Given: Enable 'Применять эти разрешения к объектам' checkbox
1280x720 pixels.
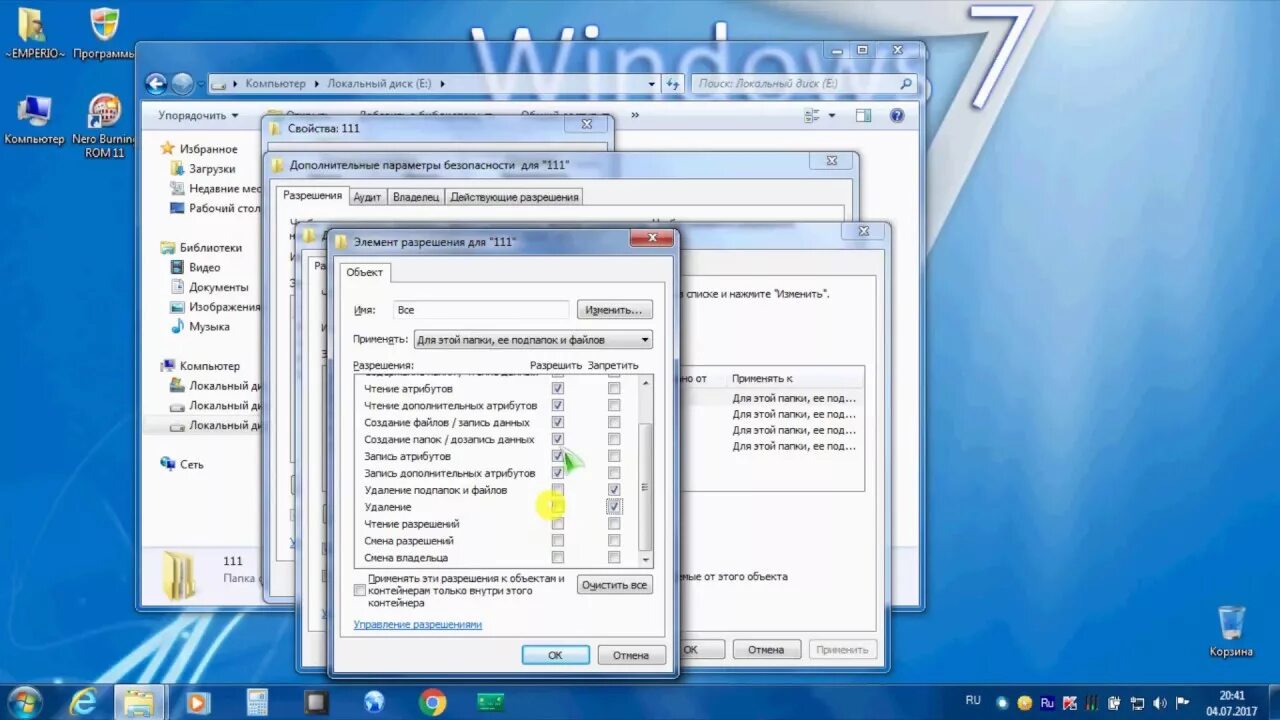Looking at the screenshot, I should (360, 591).
